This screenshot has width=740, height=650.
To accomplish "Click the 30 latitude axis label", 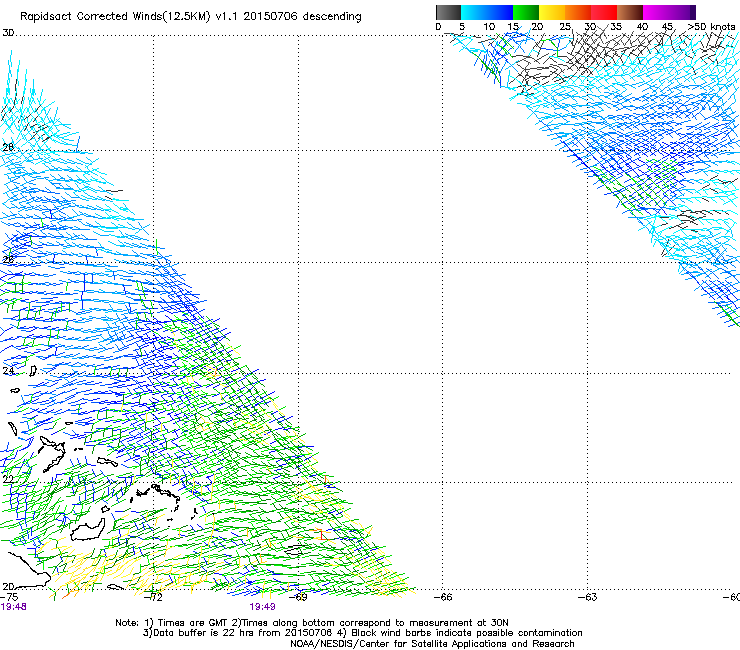I will click(8, 33).
